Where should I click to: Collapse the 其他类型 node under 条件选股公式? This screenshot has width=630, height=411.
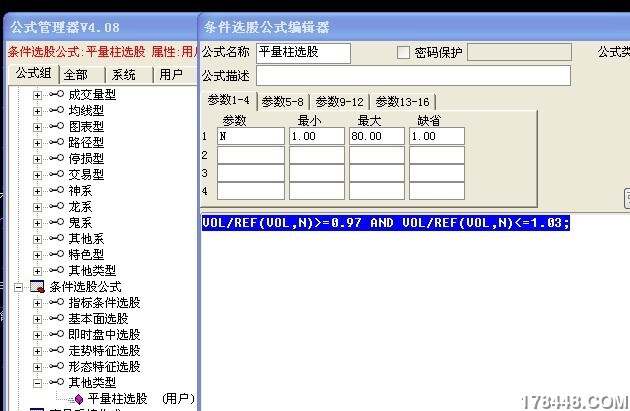pyautogui.click(x=37, y=383)
